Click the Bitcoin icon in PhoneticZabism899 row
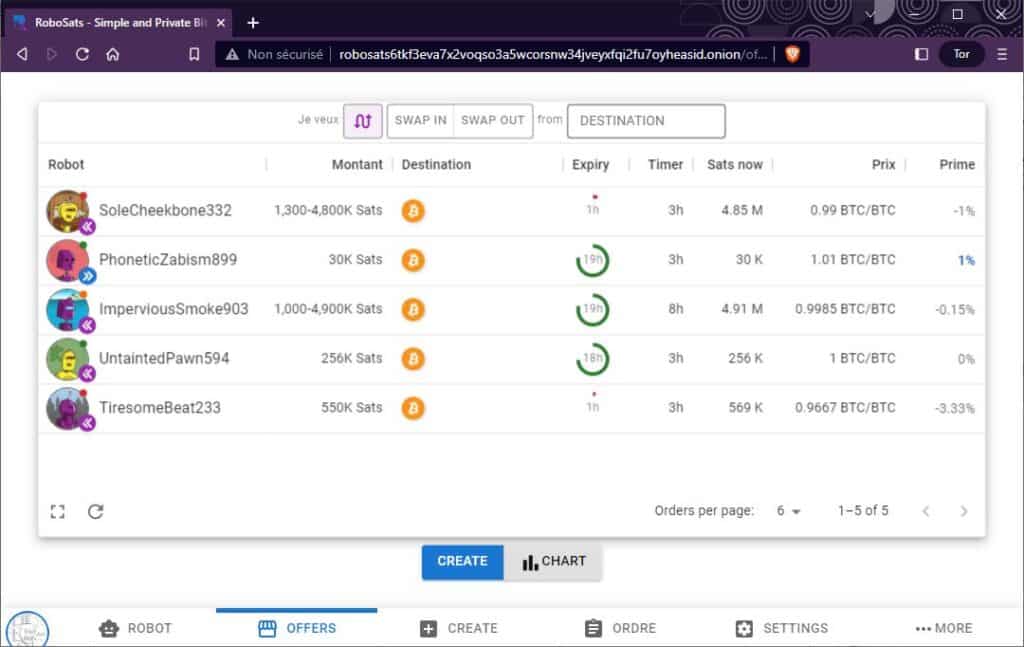 point(413,260)
